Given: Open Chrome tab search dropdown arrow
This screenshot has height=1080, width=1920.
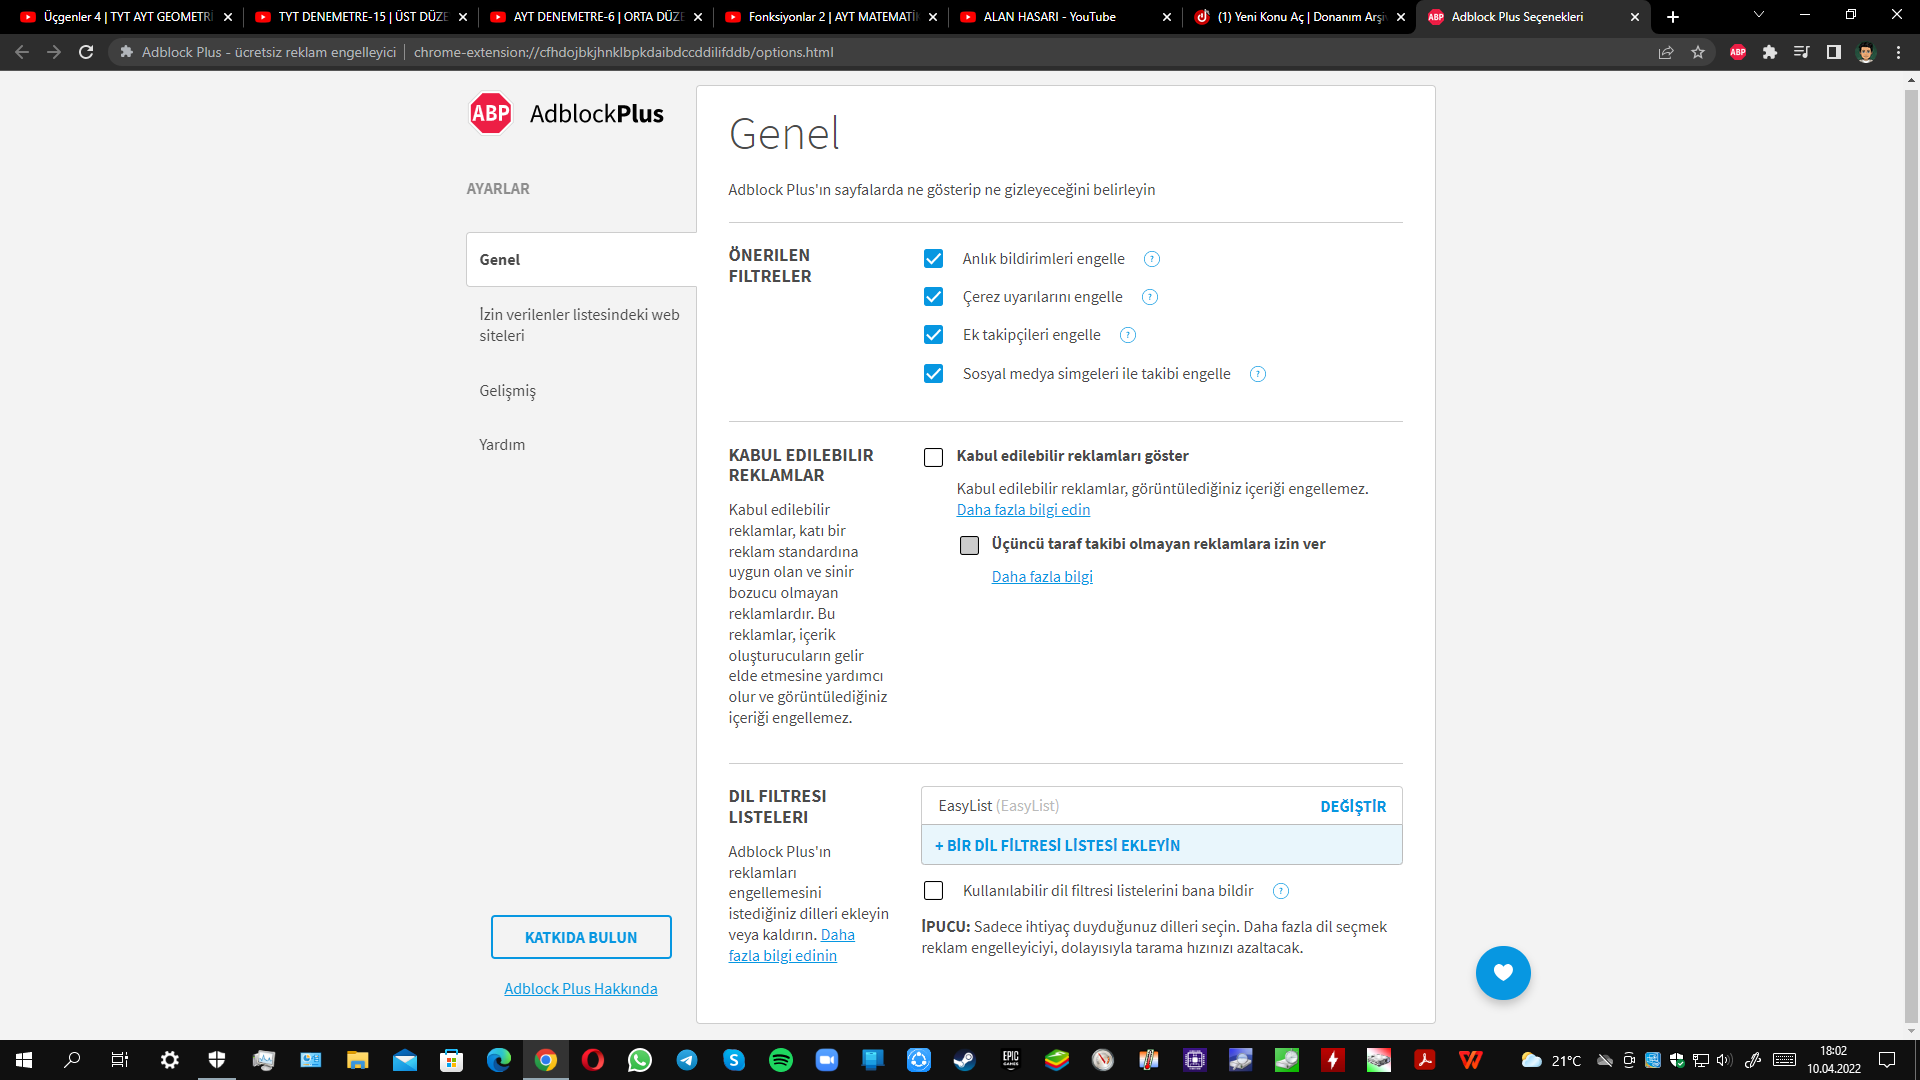Looking at the screenshot, I should pyautogui.click(x=1758, y=16).
